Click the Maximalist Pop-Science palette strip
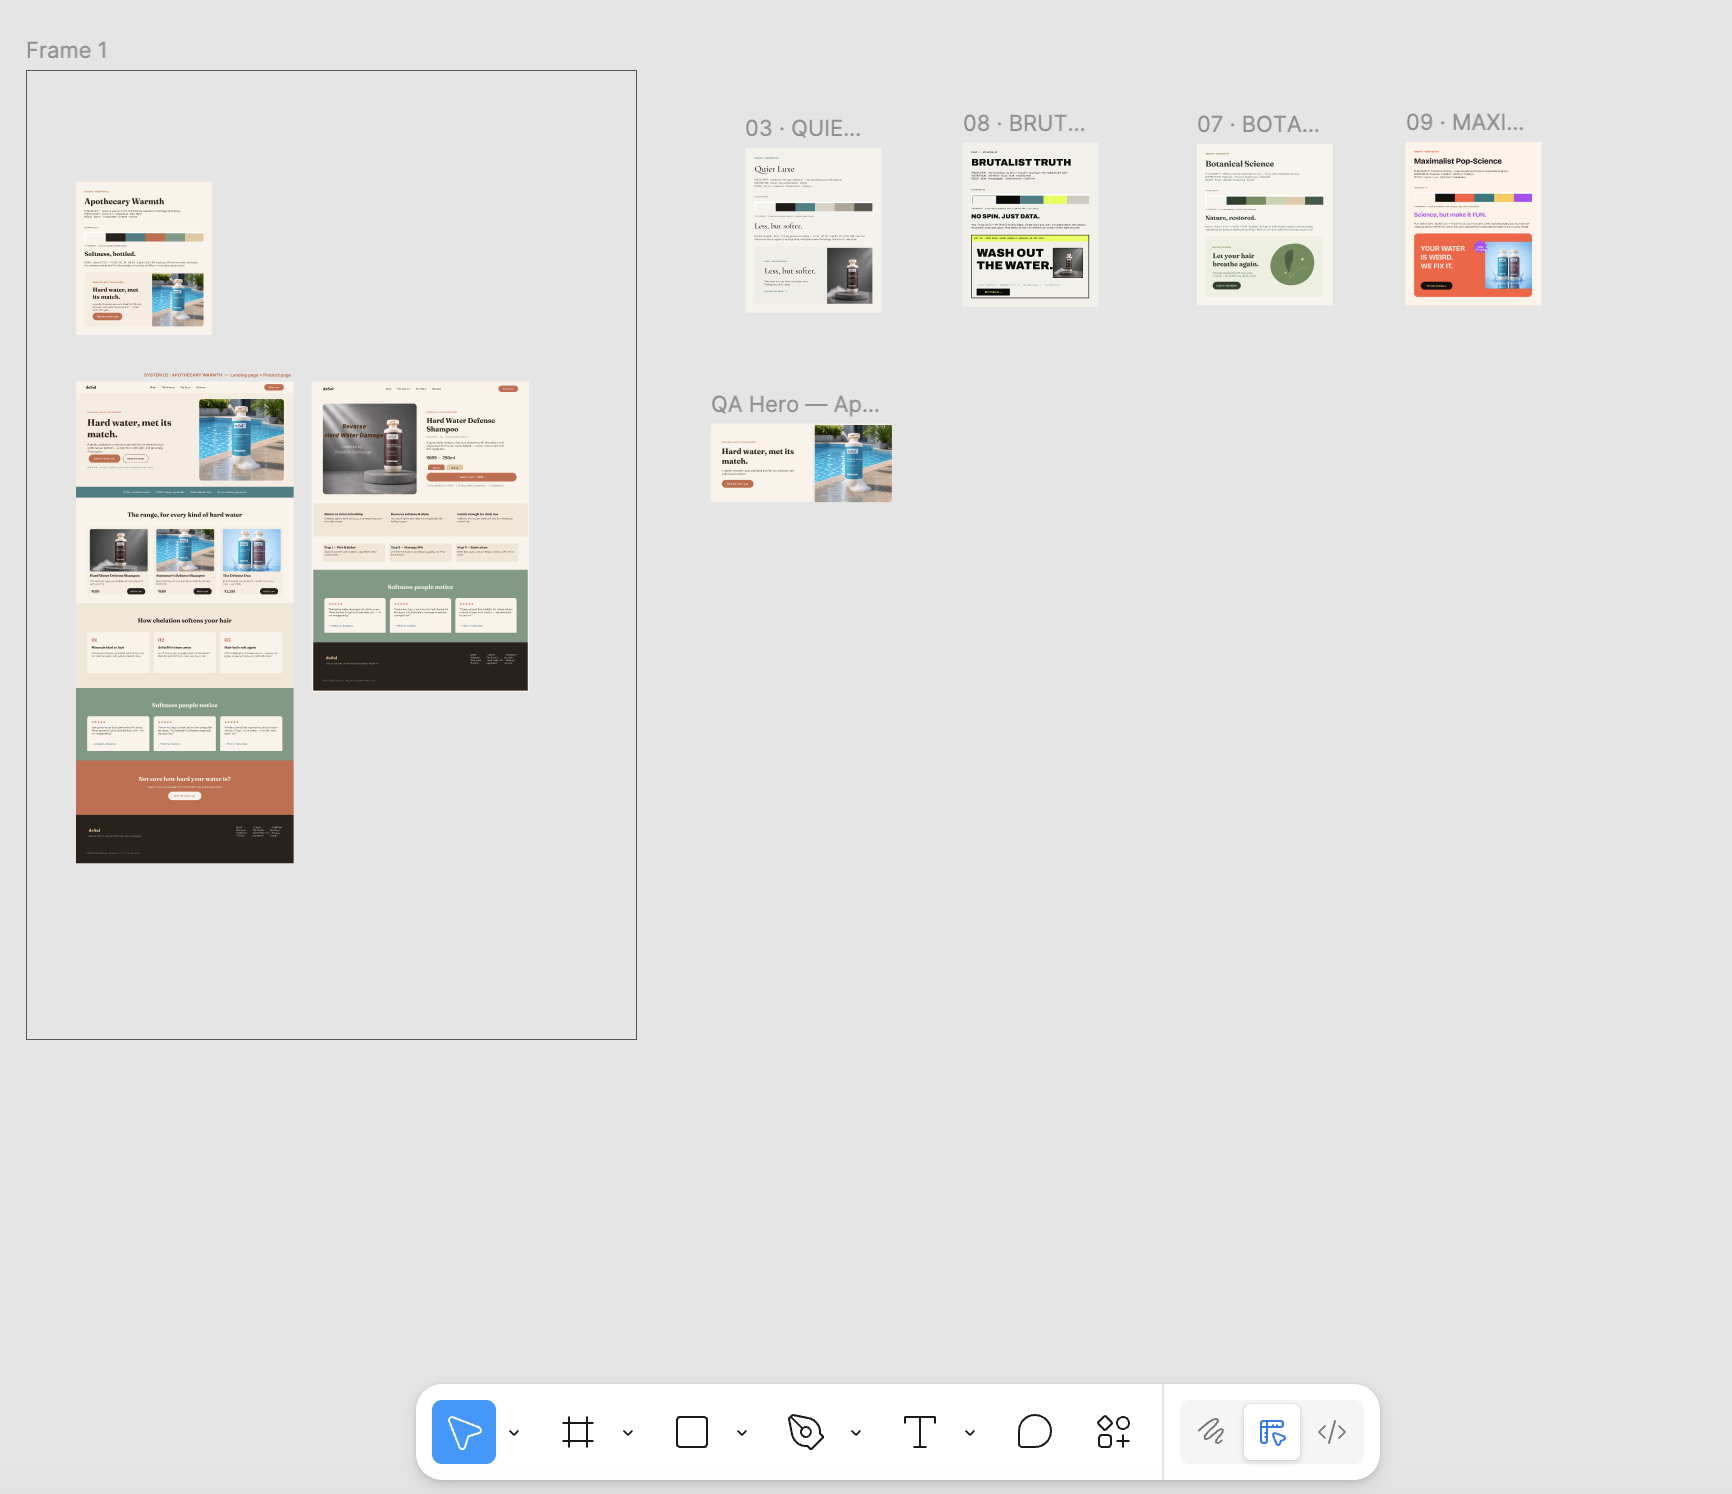Screen dimensions: 1732x1494 coord(1473,198)
